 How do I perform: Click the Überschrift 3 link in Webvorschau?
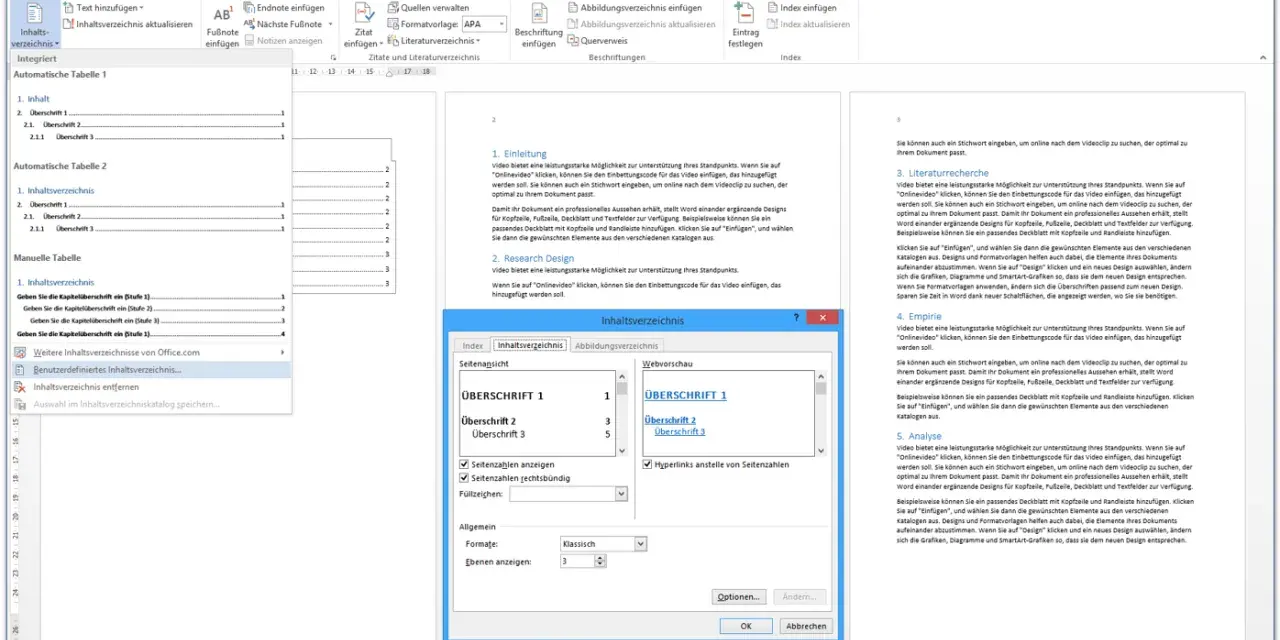tap(680, 432)
